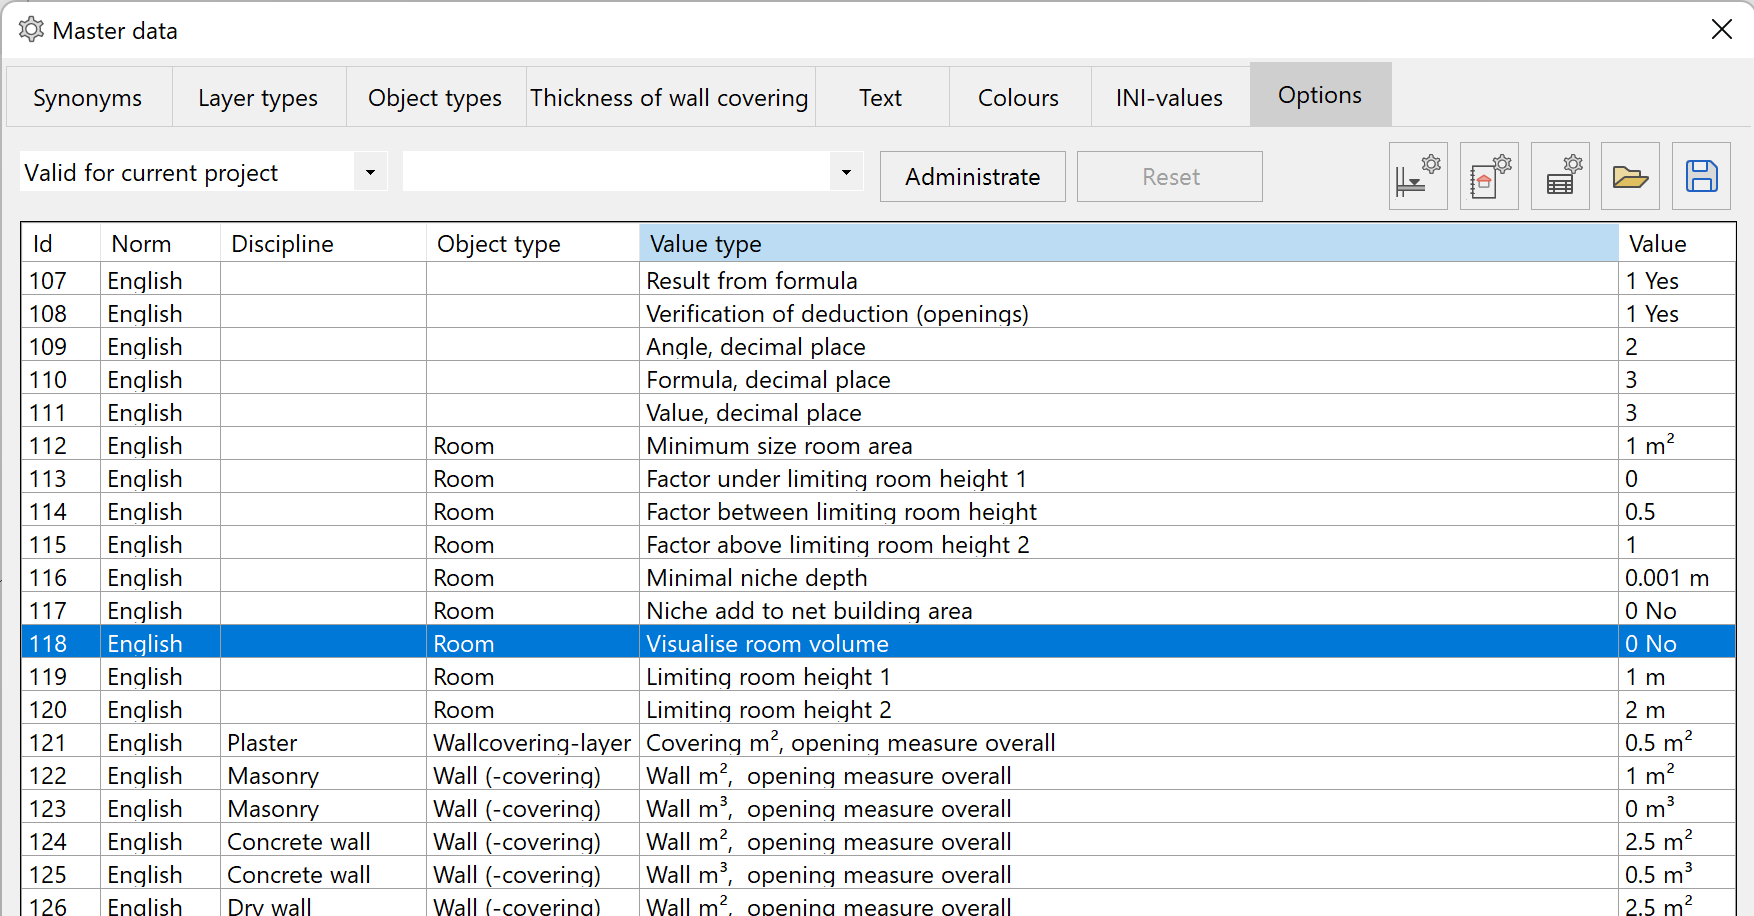Open the Colours tab
Viewport: 1754px width, 916px height.
(1019, 97)
